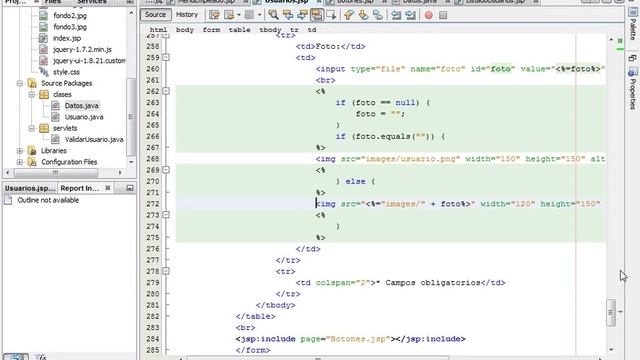Open Forward history dropdown arrow
640x360 pixels.
259,15
